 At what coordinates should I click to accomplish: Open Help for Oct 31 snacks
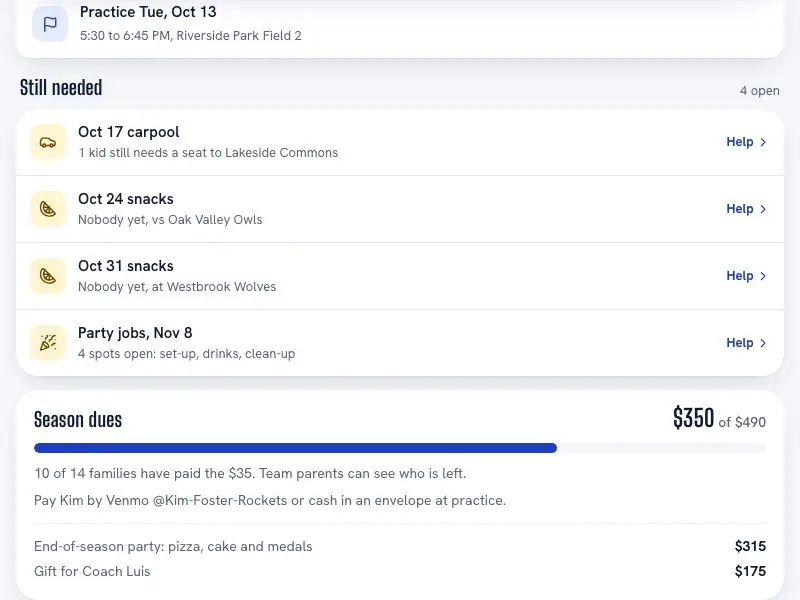[x=746, y=276]
